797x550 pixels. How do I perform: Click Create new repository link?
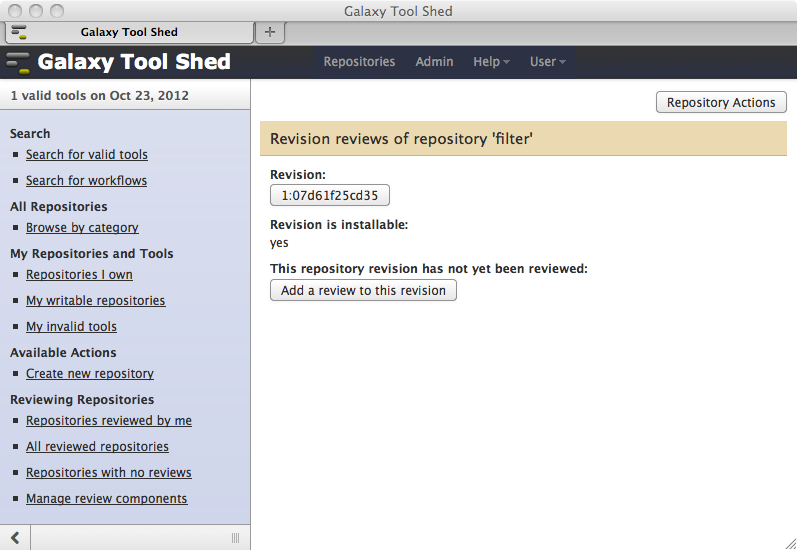pos(90,374)
